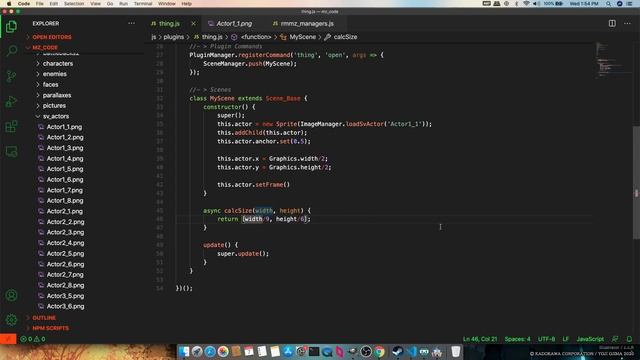Open Actor3_6.png in the explorer
Image resolution: width=640 pixels, height=360 pixels.
[x=65, y=306]
